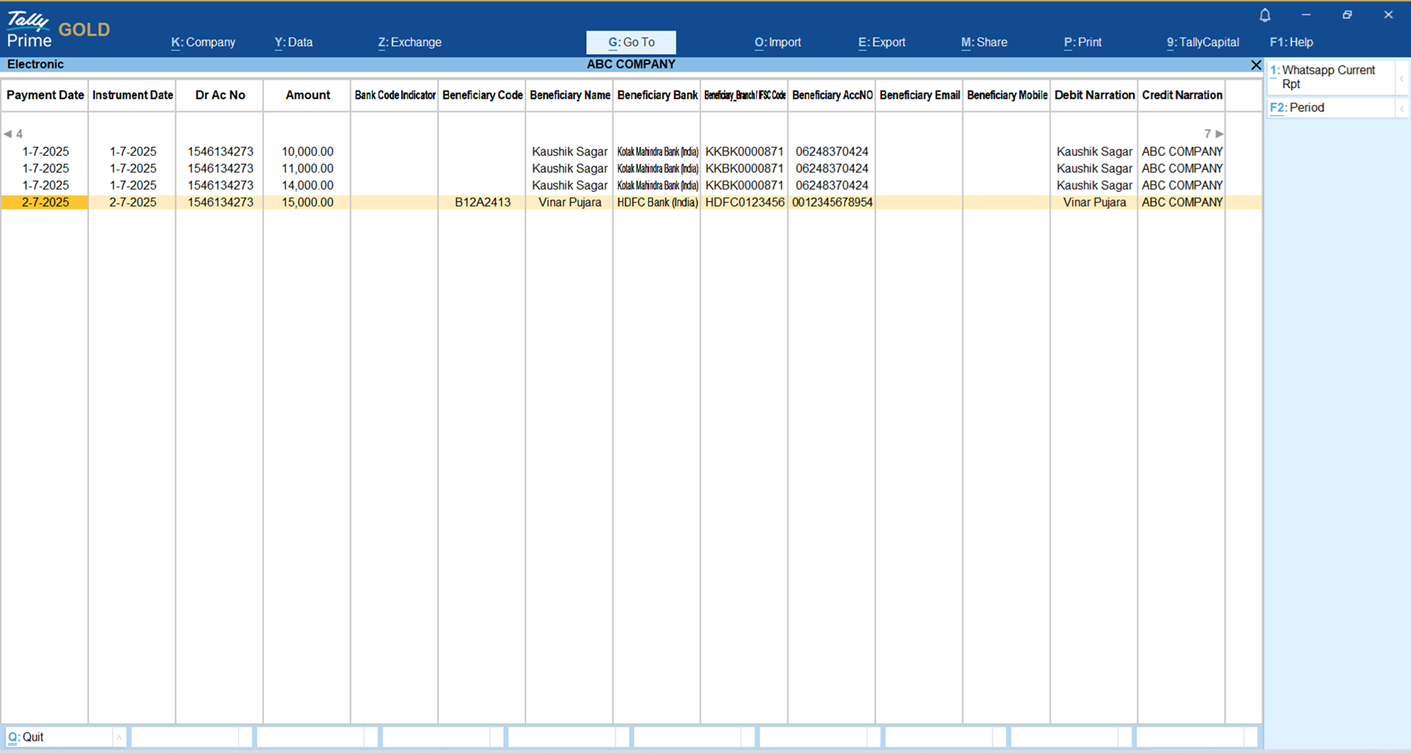The width and height of the screenshot is (1411, 753).
Task: Open the Data menu
Action: pyautogui.click(x=294, y=43)
